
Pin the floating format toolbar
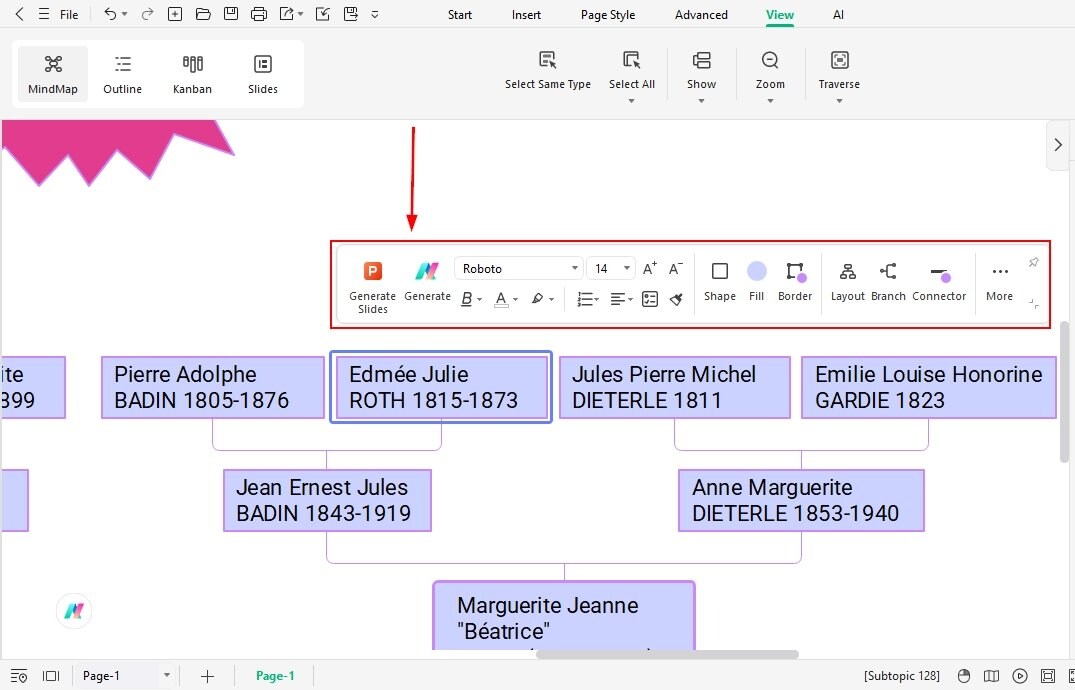1033,262
